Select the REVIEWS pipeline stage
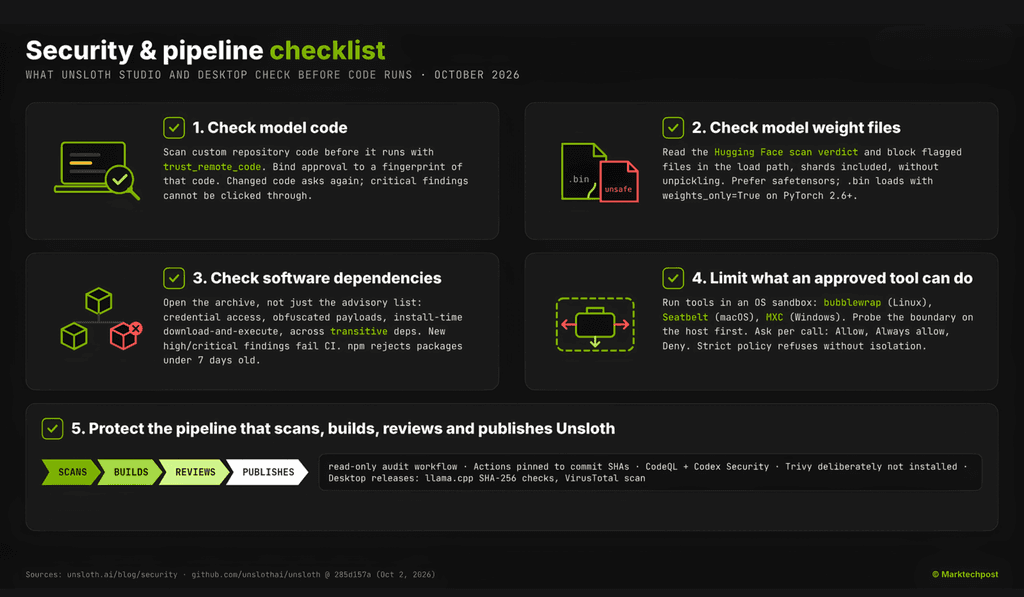The image size is (1024, 597). 194,472
